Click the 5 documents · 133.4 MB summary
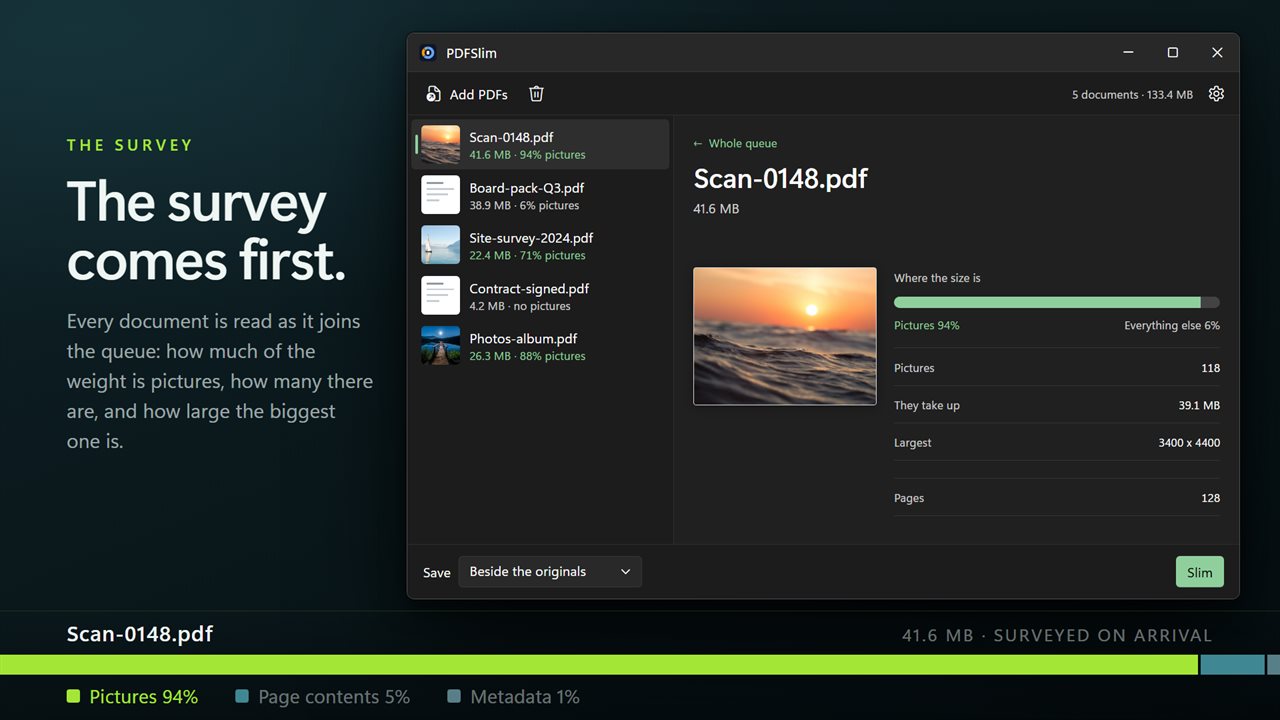Viewport: 1280px width, 720px height. point(1132,94)
